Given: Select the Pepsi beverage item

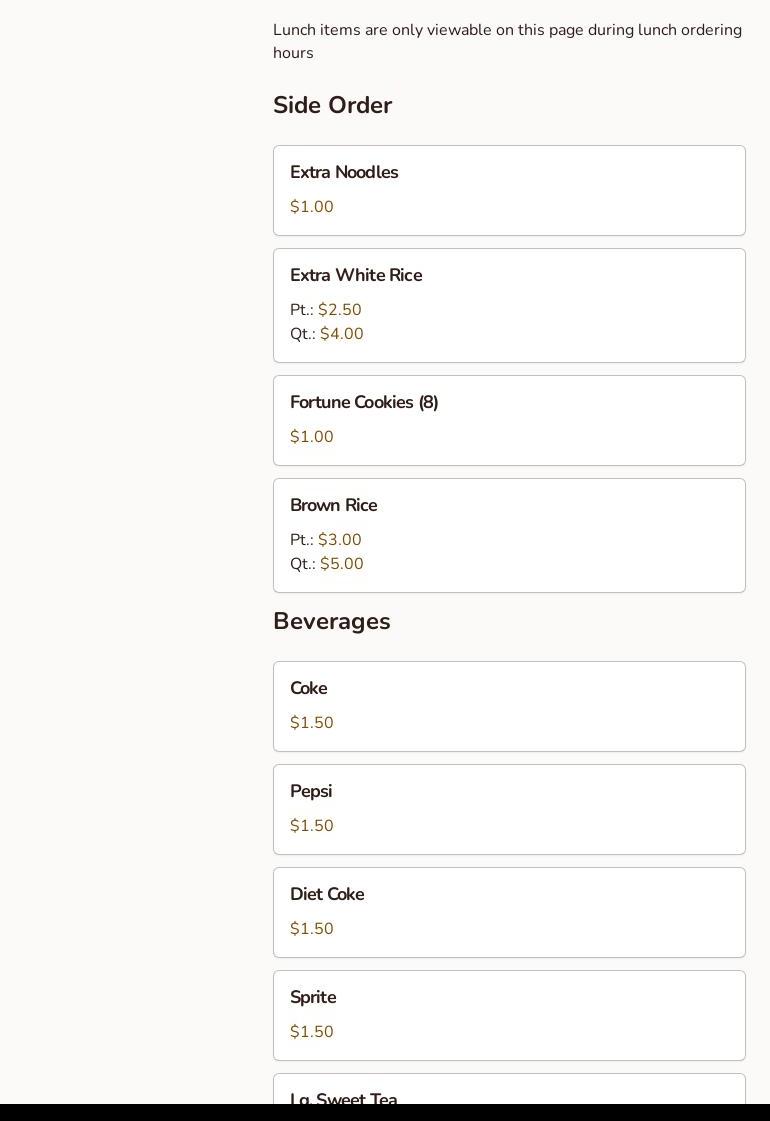Looking at the screenshot, I should [x=311, y=792].
